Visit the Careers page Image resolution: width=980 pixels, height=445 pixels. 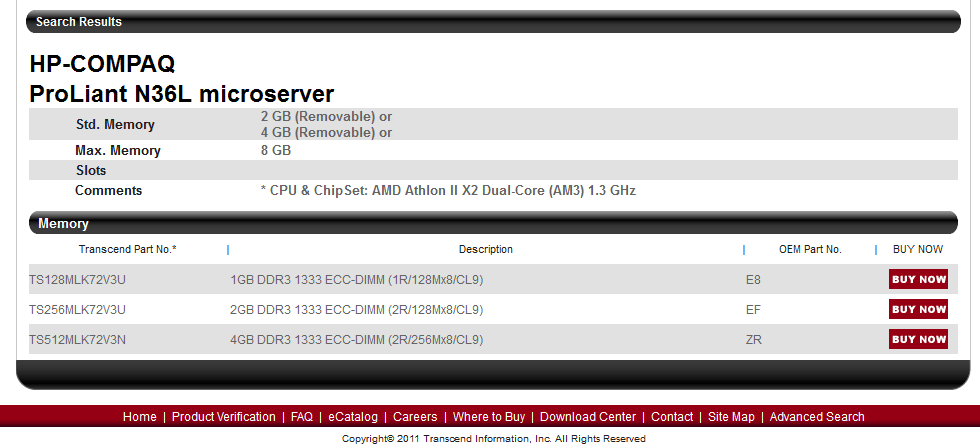[415, 417]
